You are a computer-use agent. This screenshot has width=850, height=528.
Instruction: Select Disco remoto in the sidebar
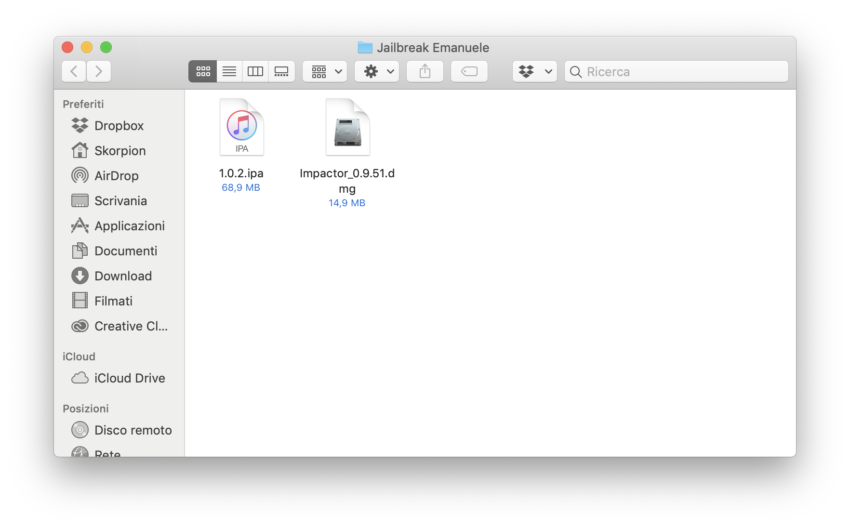click(x=119, y=430)
